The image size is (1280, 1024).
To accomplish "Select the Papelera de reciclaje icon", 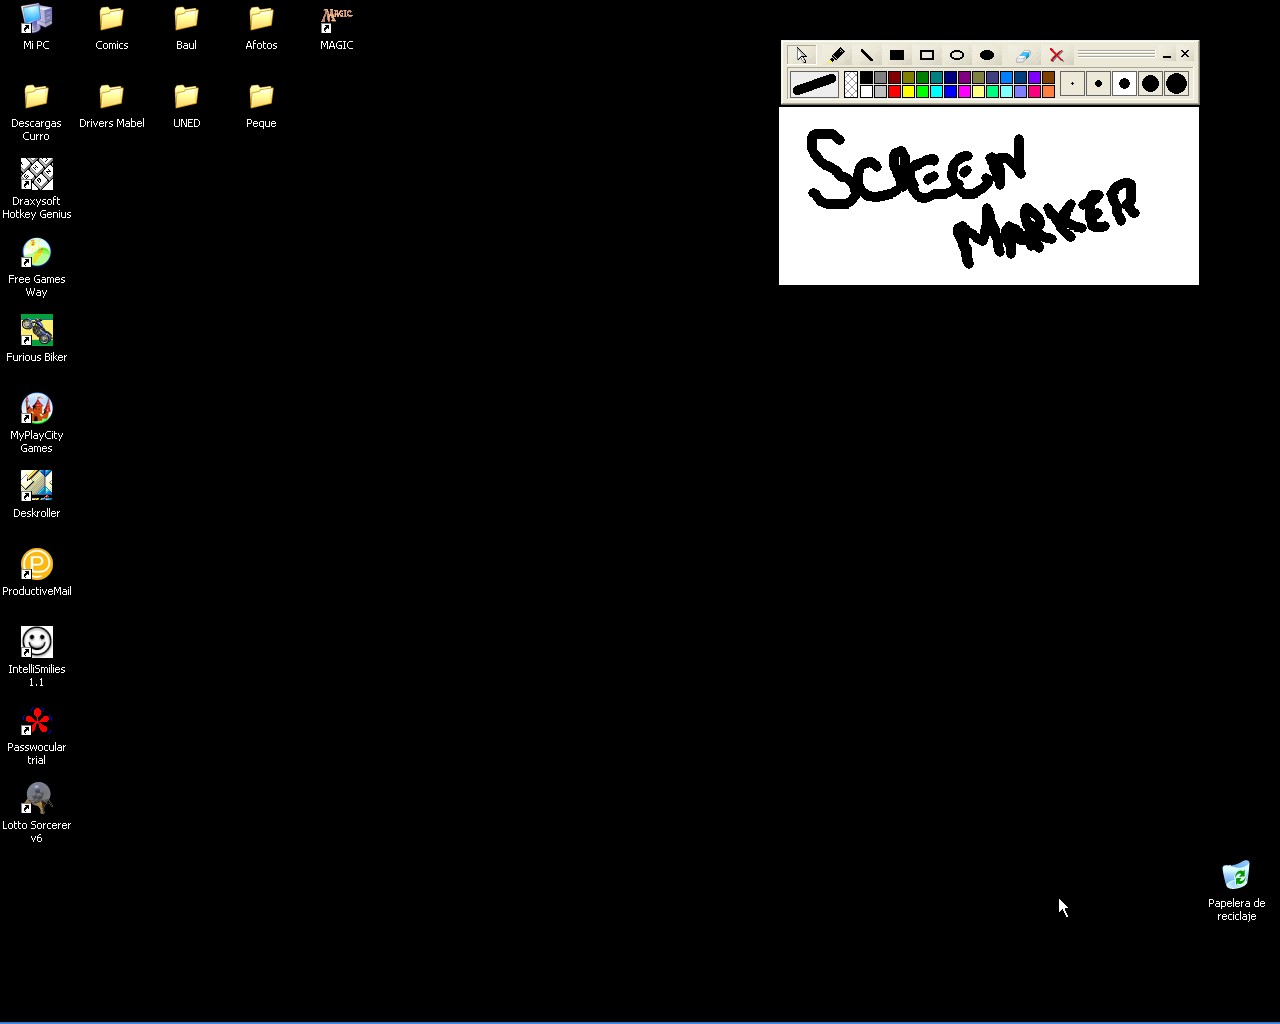I will coord(1236,891).
